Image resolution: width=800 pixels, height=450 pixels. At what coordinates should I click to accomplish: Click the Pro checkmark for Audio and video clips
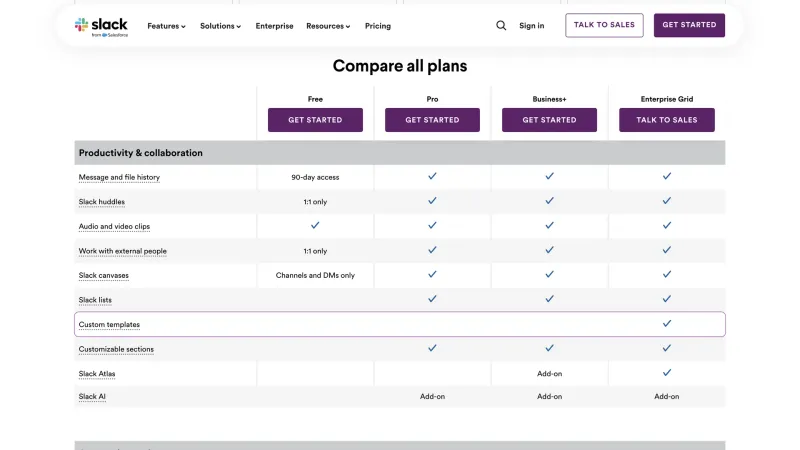pyautogui.click(x=432, y=225)
